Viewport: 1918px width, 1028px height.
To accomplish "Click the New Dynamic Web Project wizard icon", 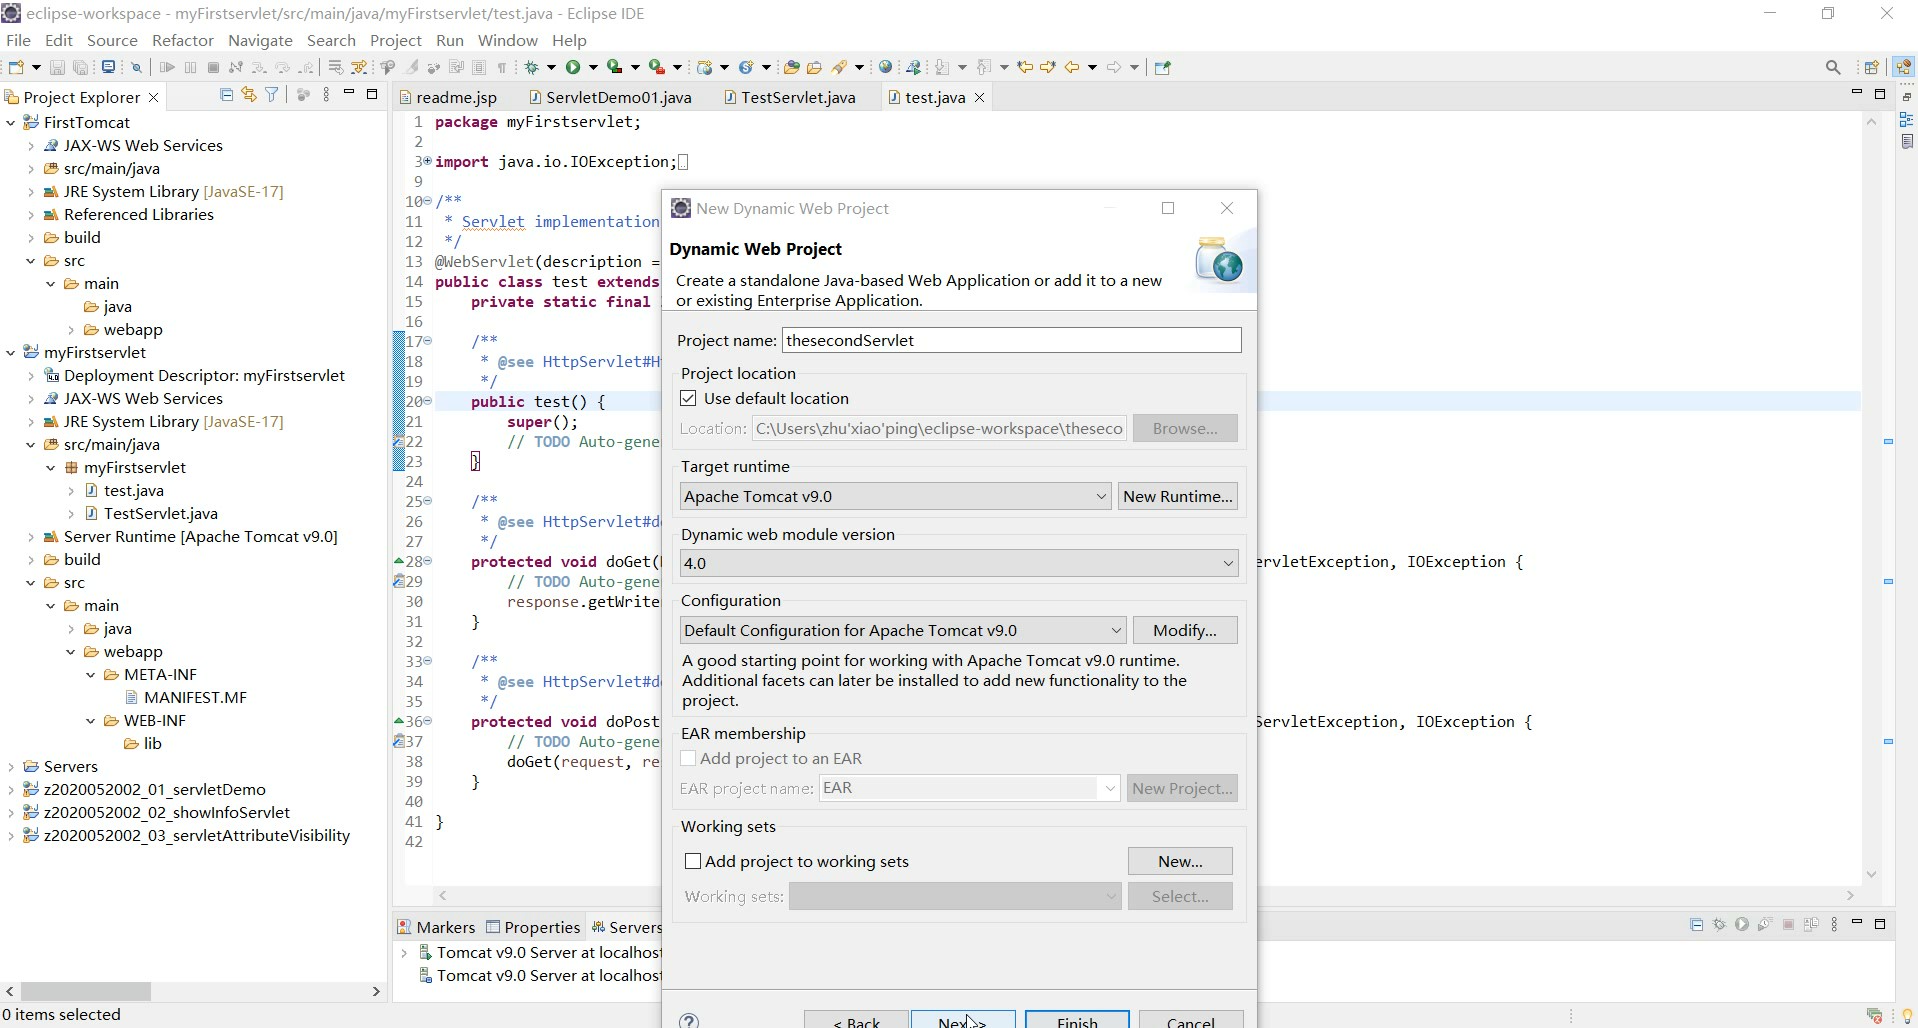I will tap(706, 67).
